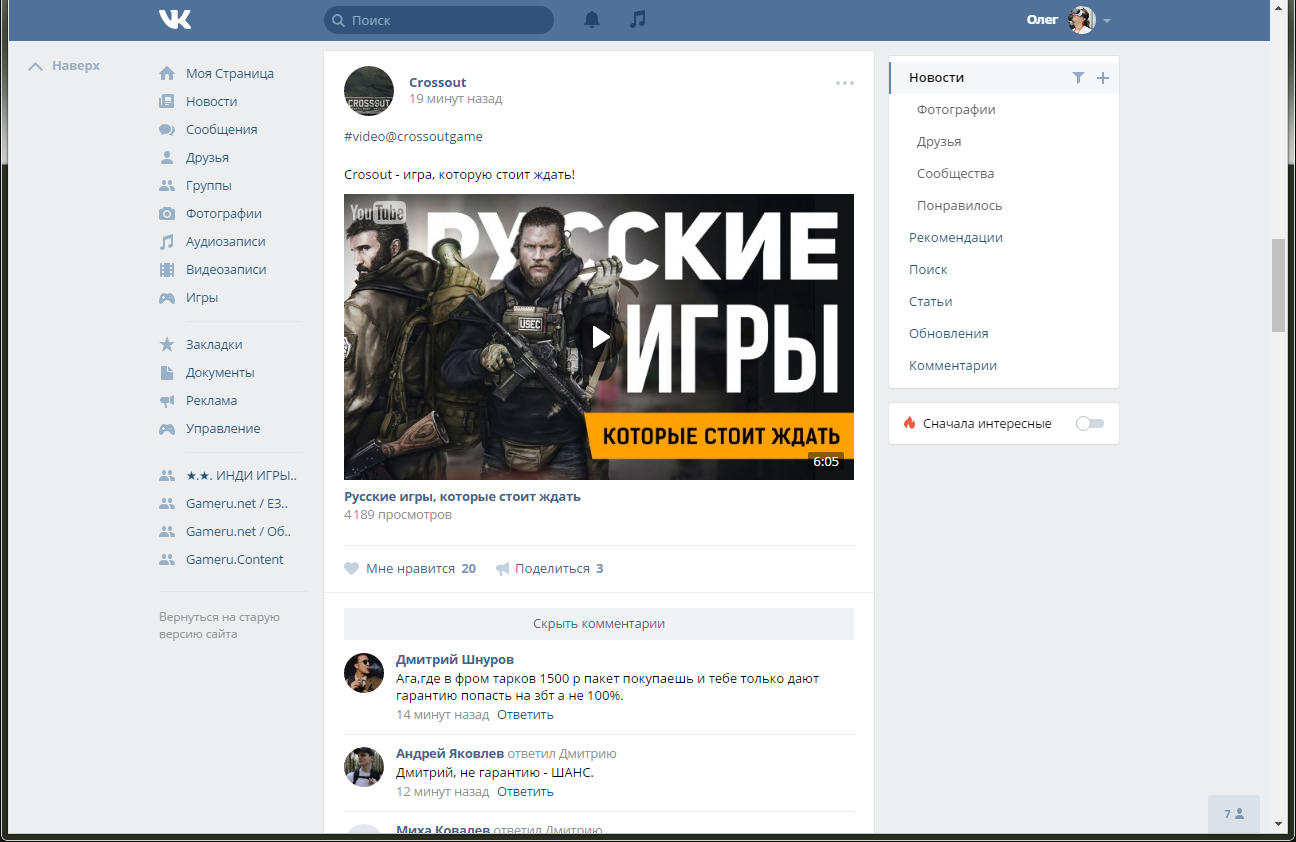
Task: Open the music note player icon
Action: click(638, 19)
